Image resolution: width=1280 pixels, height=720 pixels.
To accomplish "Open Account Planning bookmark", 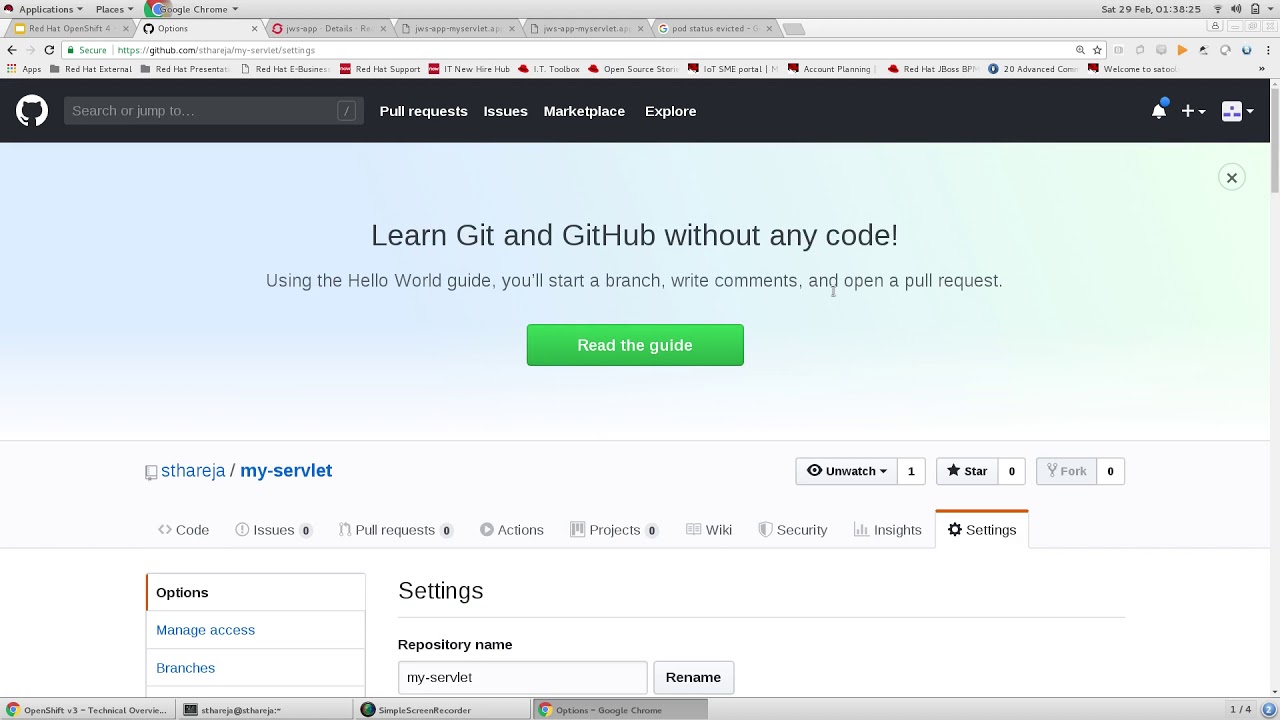I will point(830,69).
